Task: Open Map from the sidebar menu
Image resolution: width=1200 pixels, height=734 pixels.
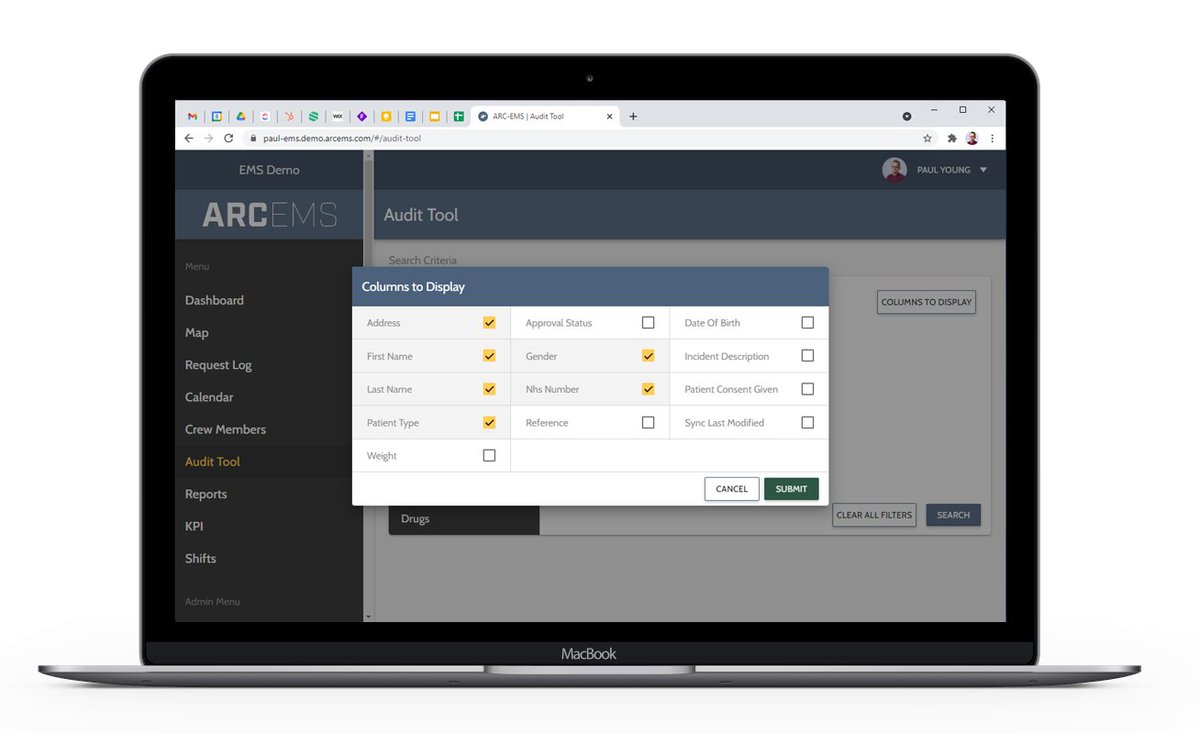Action: 197,333
